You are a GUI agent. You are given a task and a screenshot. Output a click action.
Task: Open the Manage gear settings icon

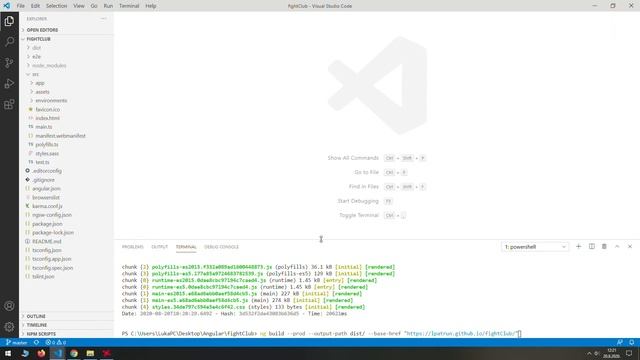[x=9, y=327]
